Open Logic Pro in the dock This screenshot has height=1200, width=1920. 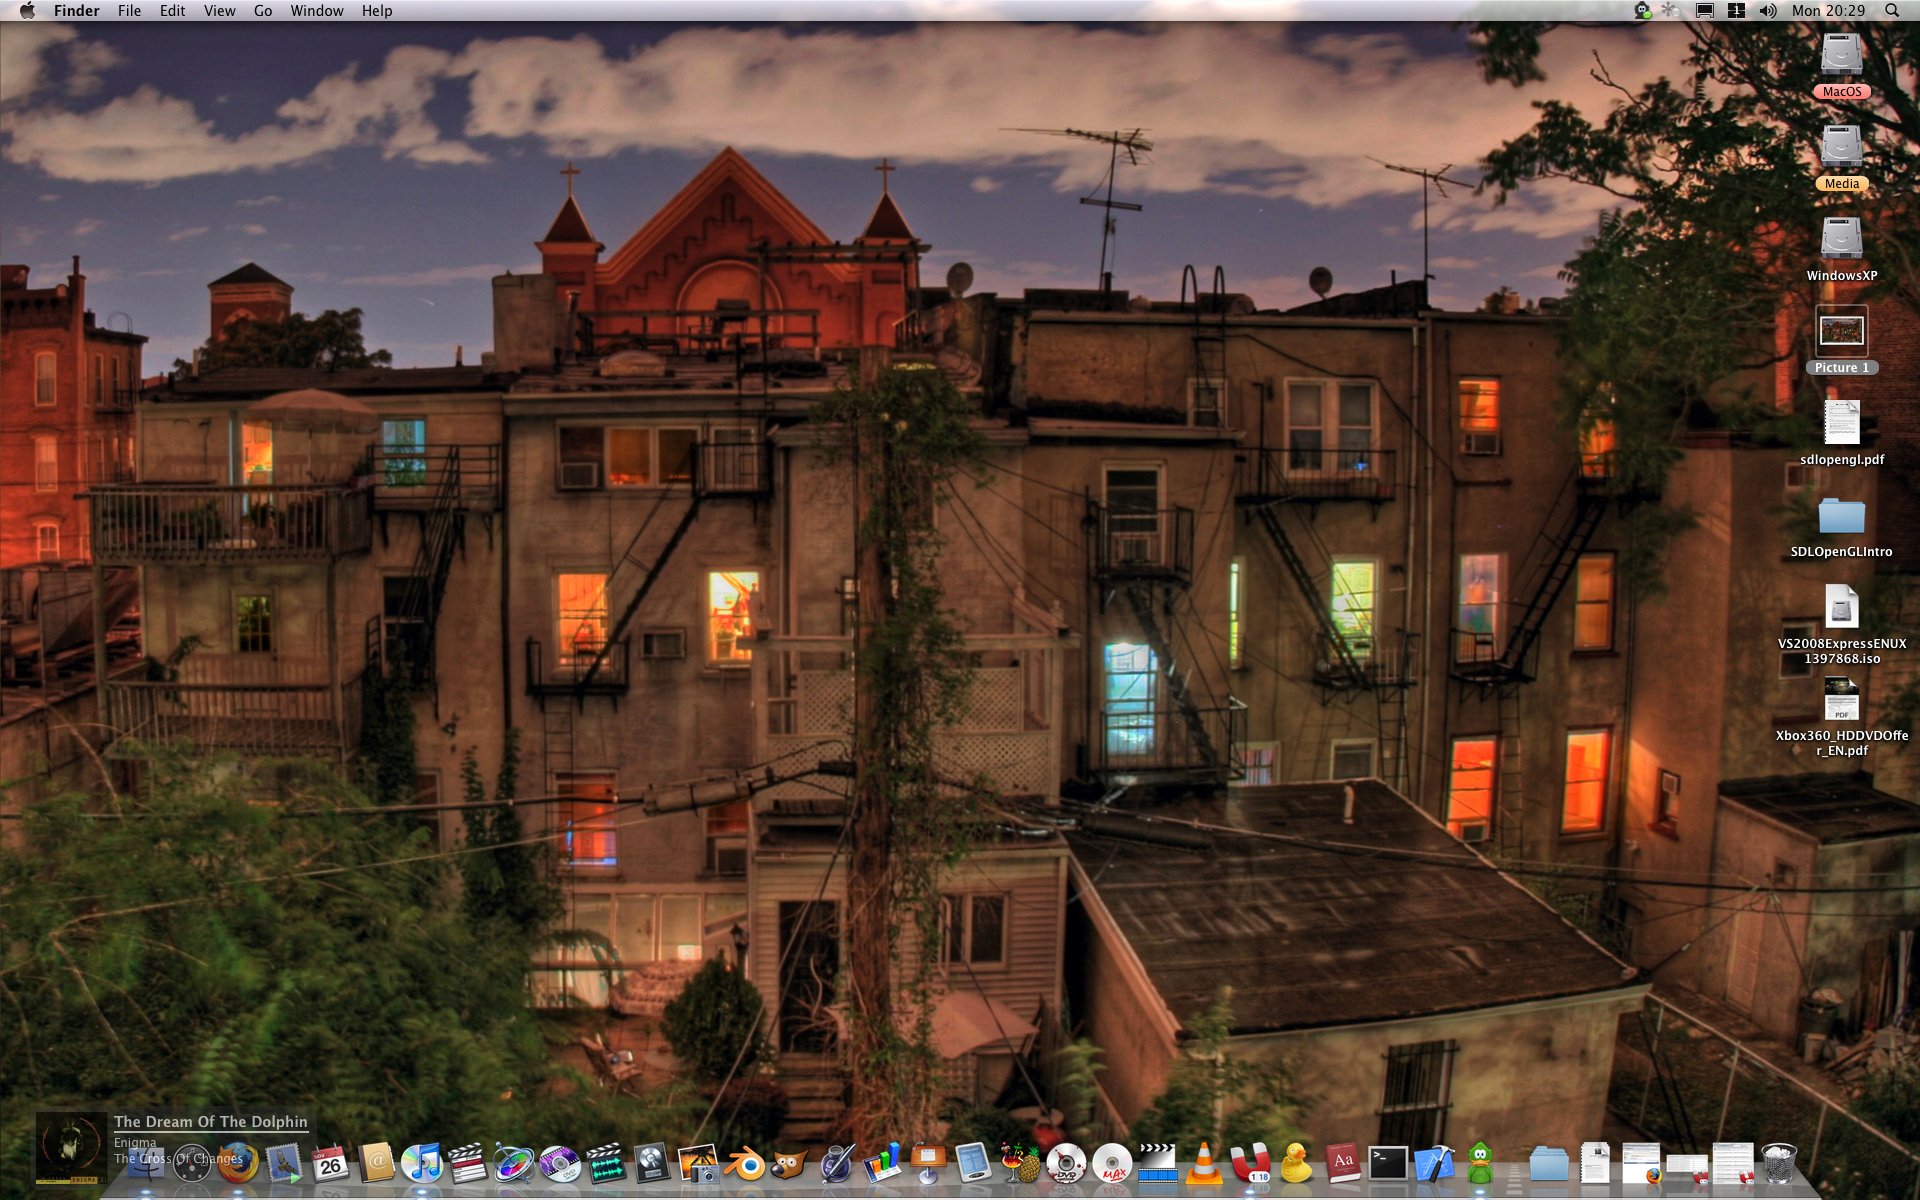[x=651, y=1164]
